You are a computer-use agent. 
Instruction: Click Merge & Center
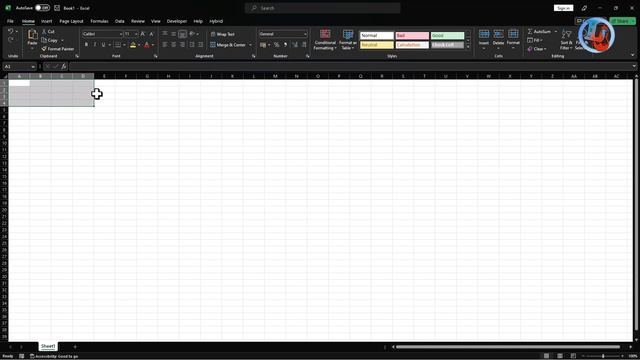click(x=228, y=45)
